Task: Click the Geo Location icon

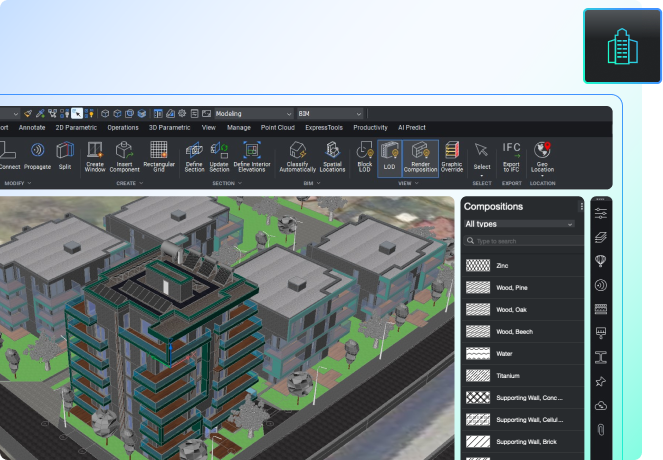Action: tap(543, 156)
